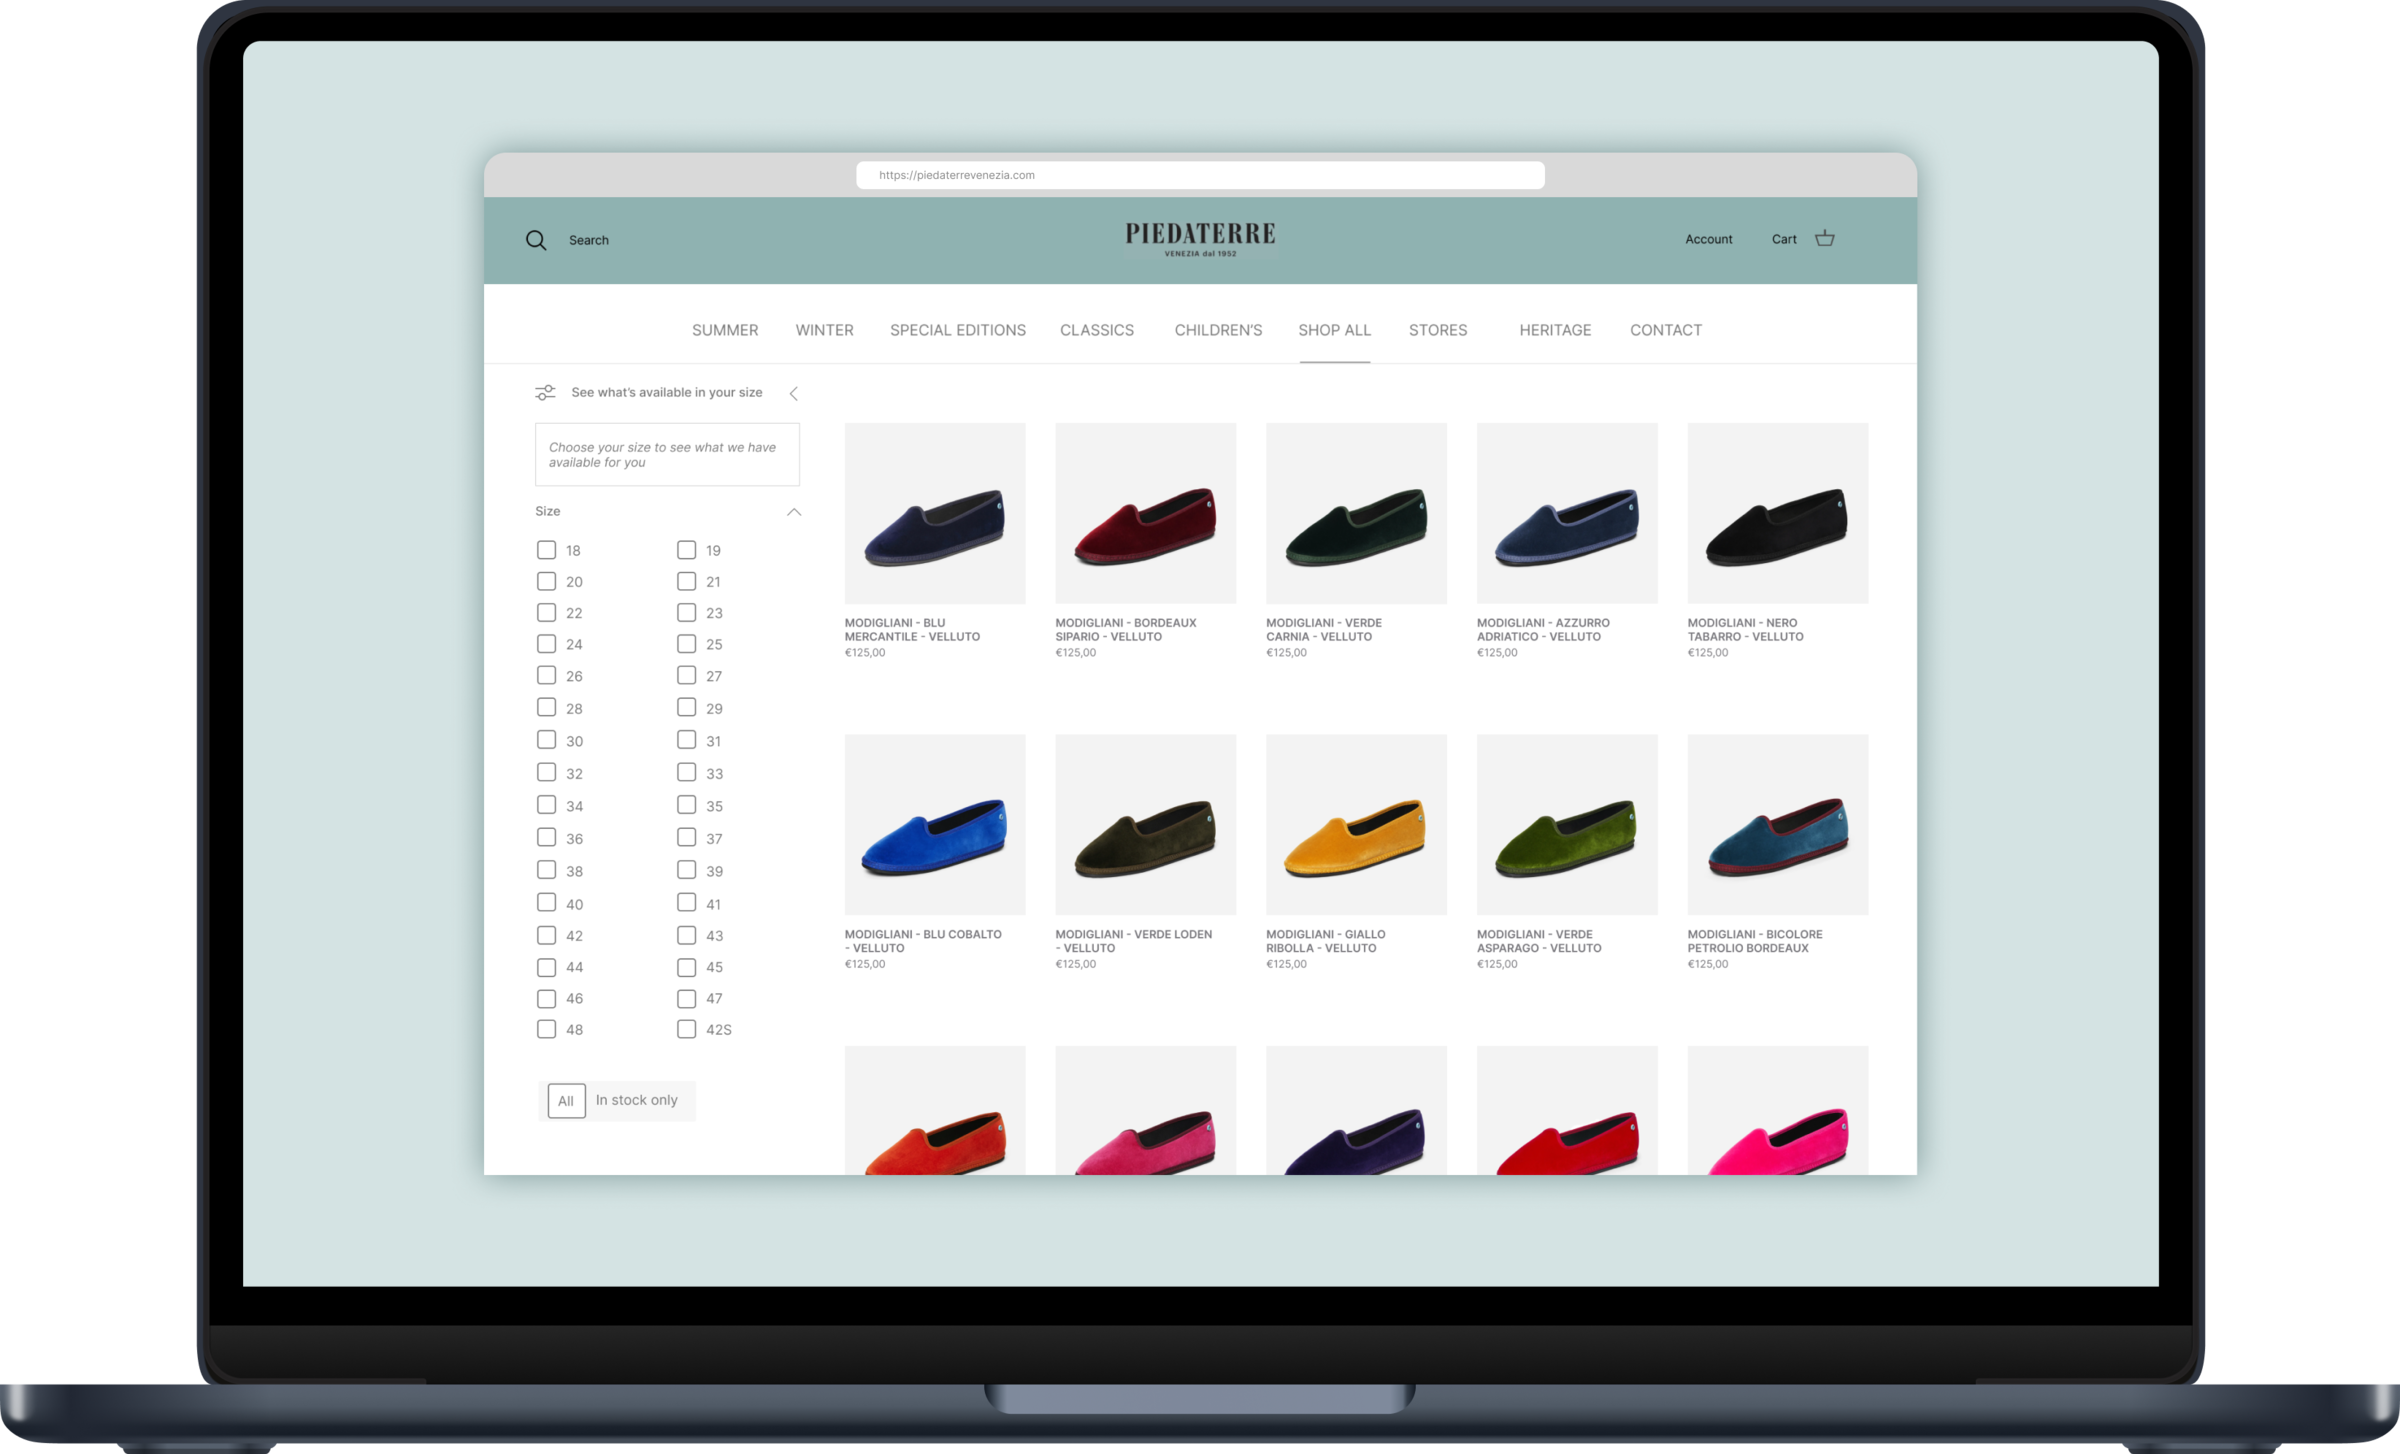Image resolution: width=2400 pixels, height=1454 pixels.
Task: Collapse filter panel with left chevron
Action: (794, 394)
